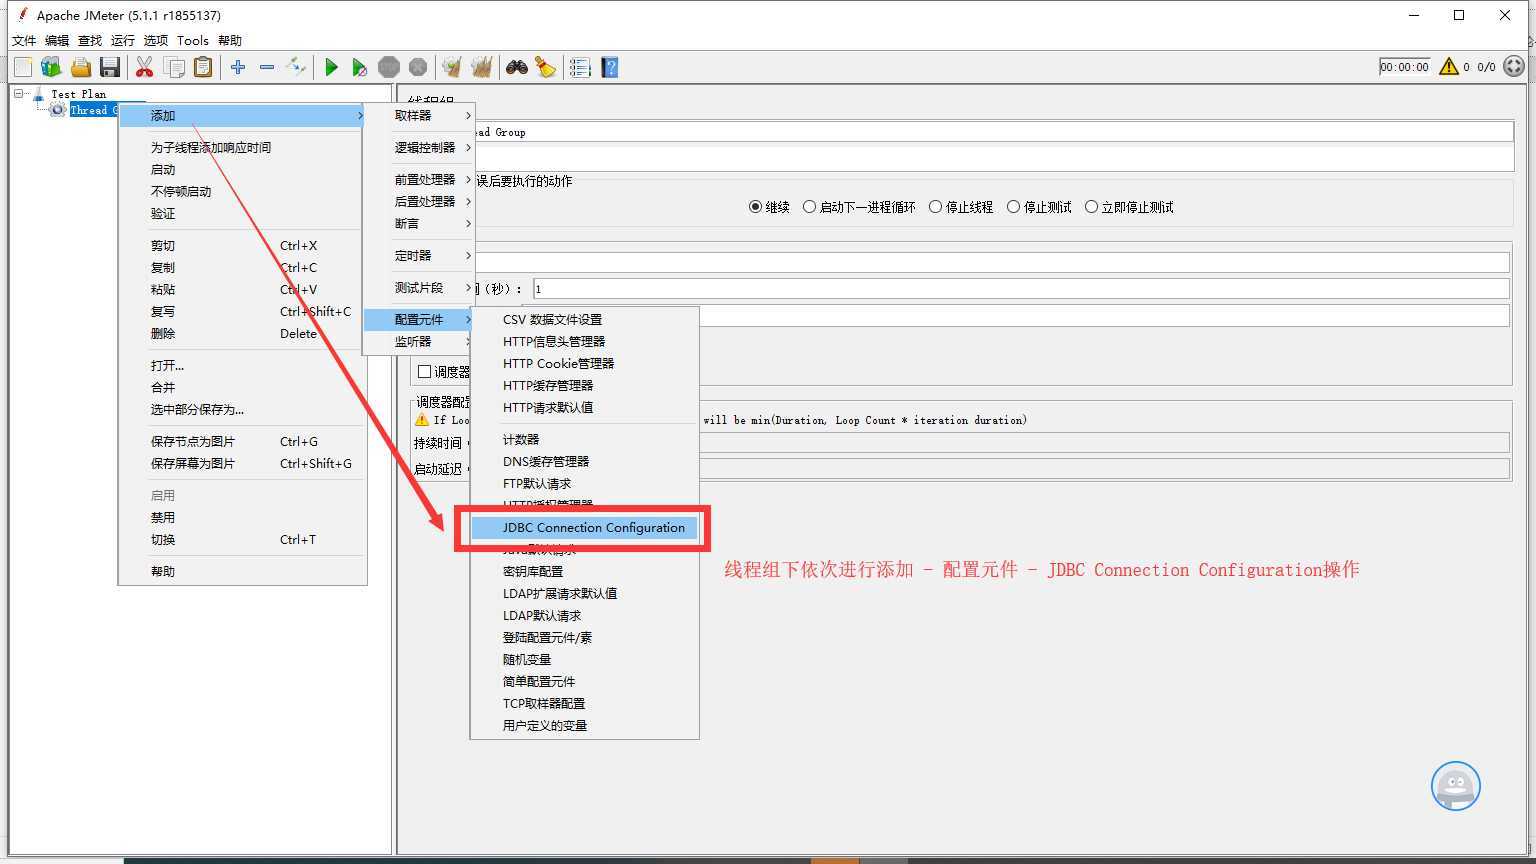Choose 保存节点为图片 in context menu
The width and height of the screenshot is (1536, 864).
(x=242, y=441)
